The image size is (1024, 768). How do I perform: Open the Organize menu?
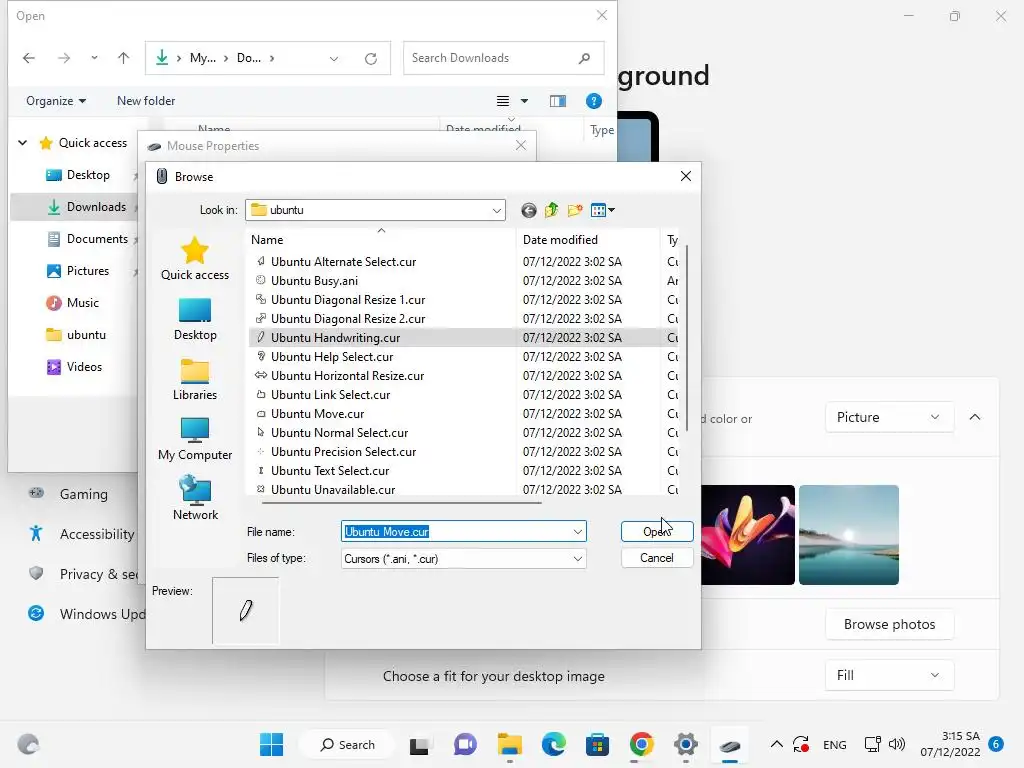56,101
